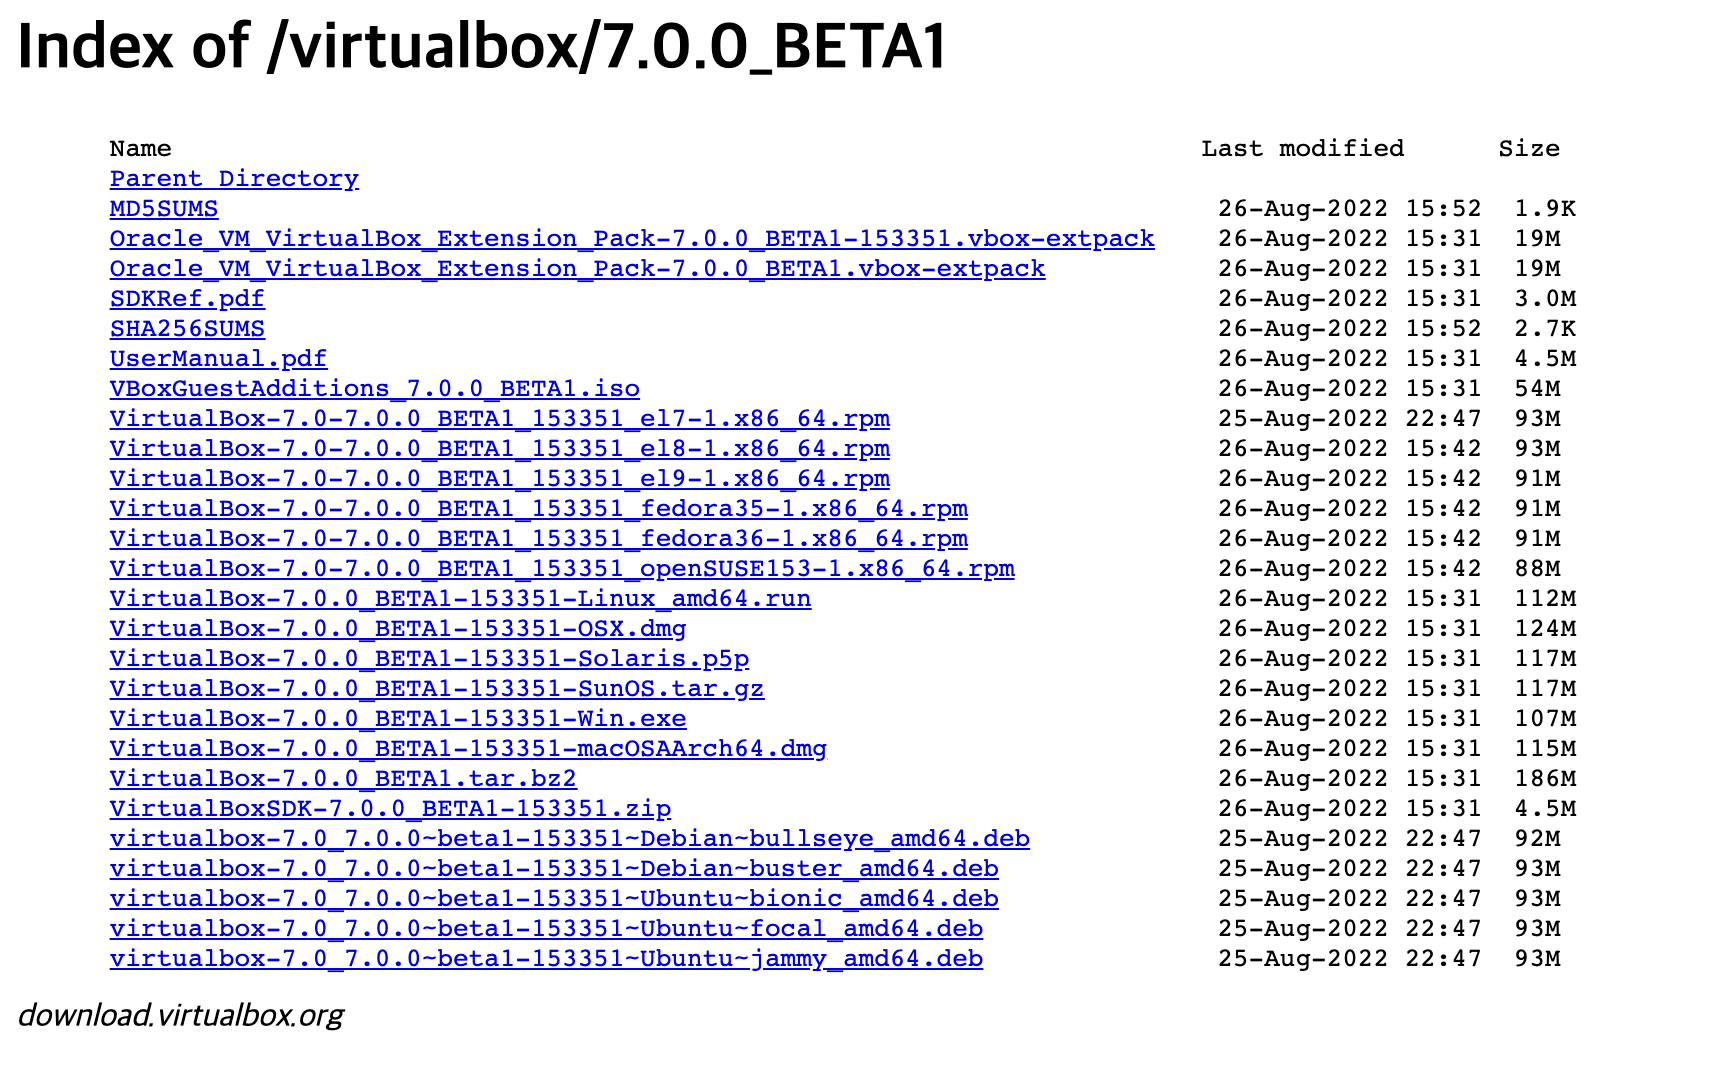Download the SunOS.tar.gz archive
The width and height of the screenshot is (1726, 1084).
[x=437, y=689]
